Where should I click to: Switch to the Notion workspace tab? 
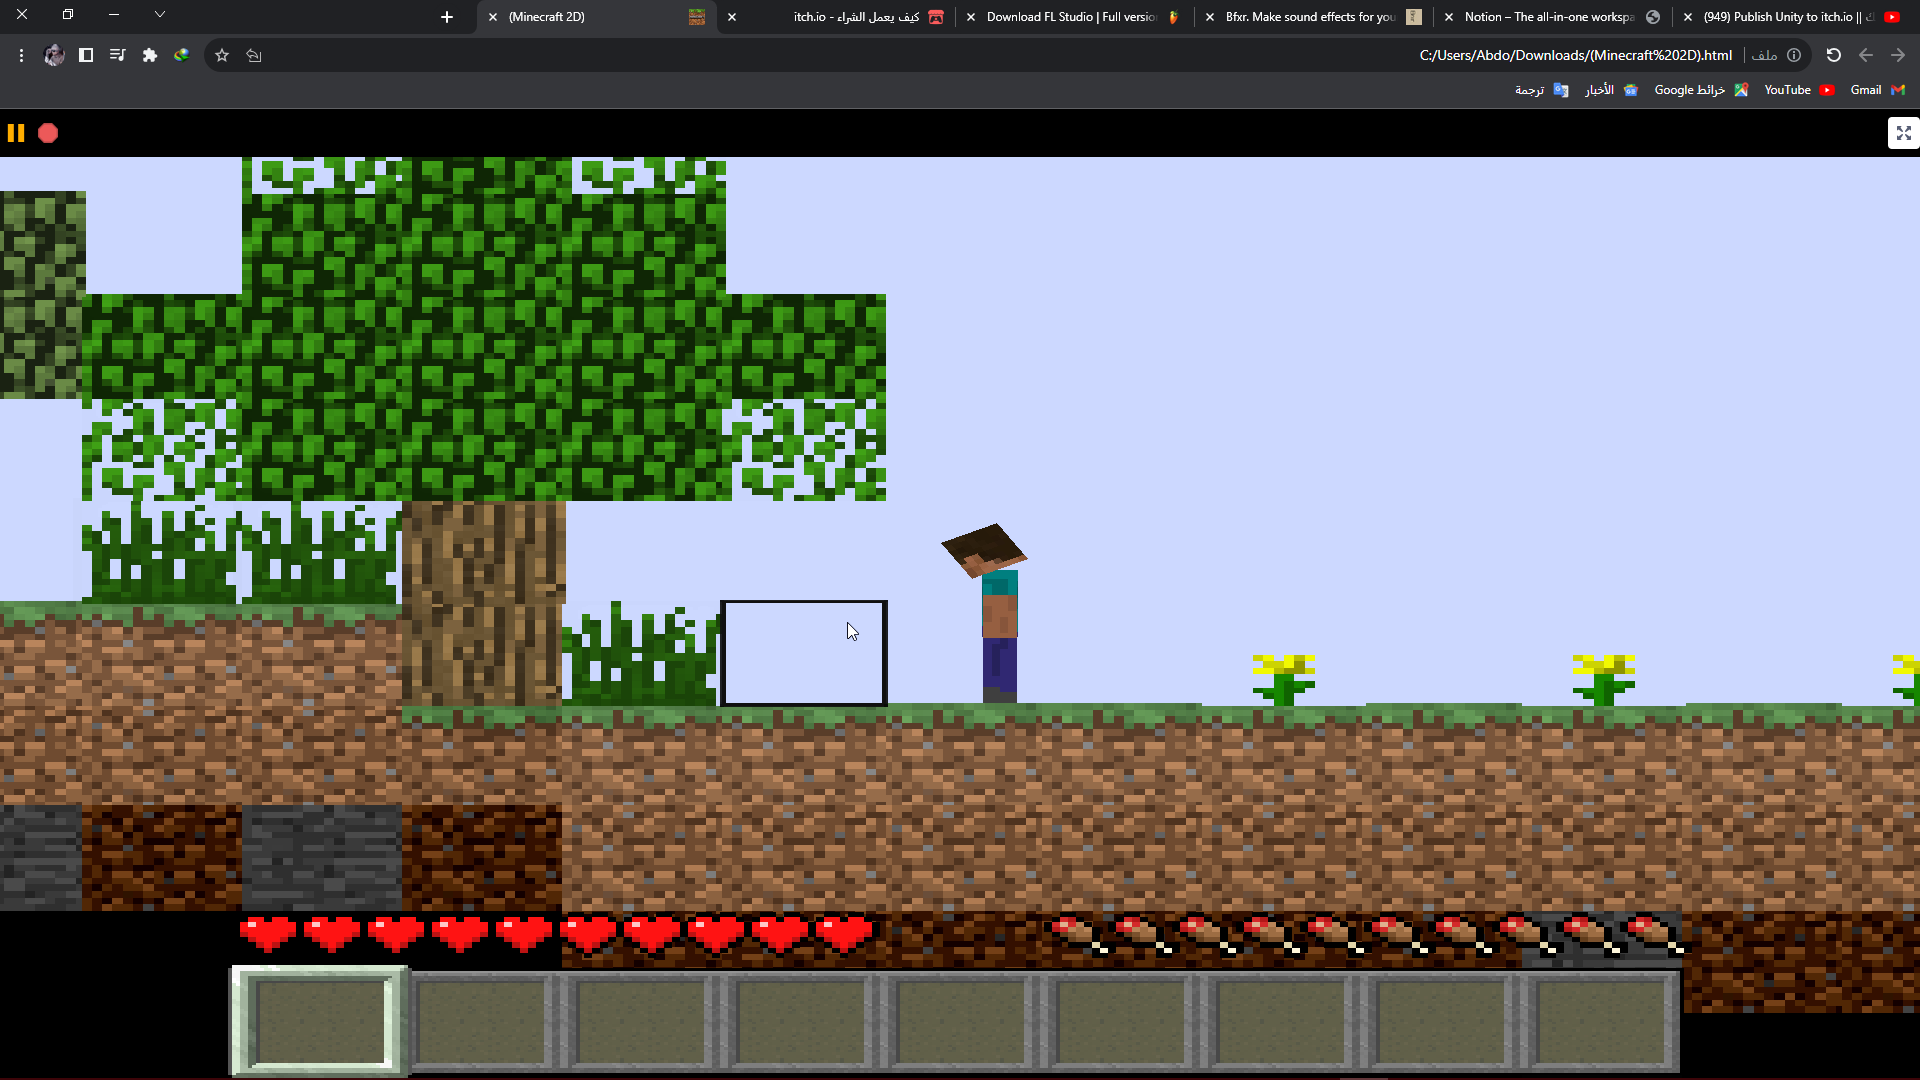[1555, 17]
